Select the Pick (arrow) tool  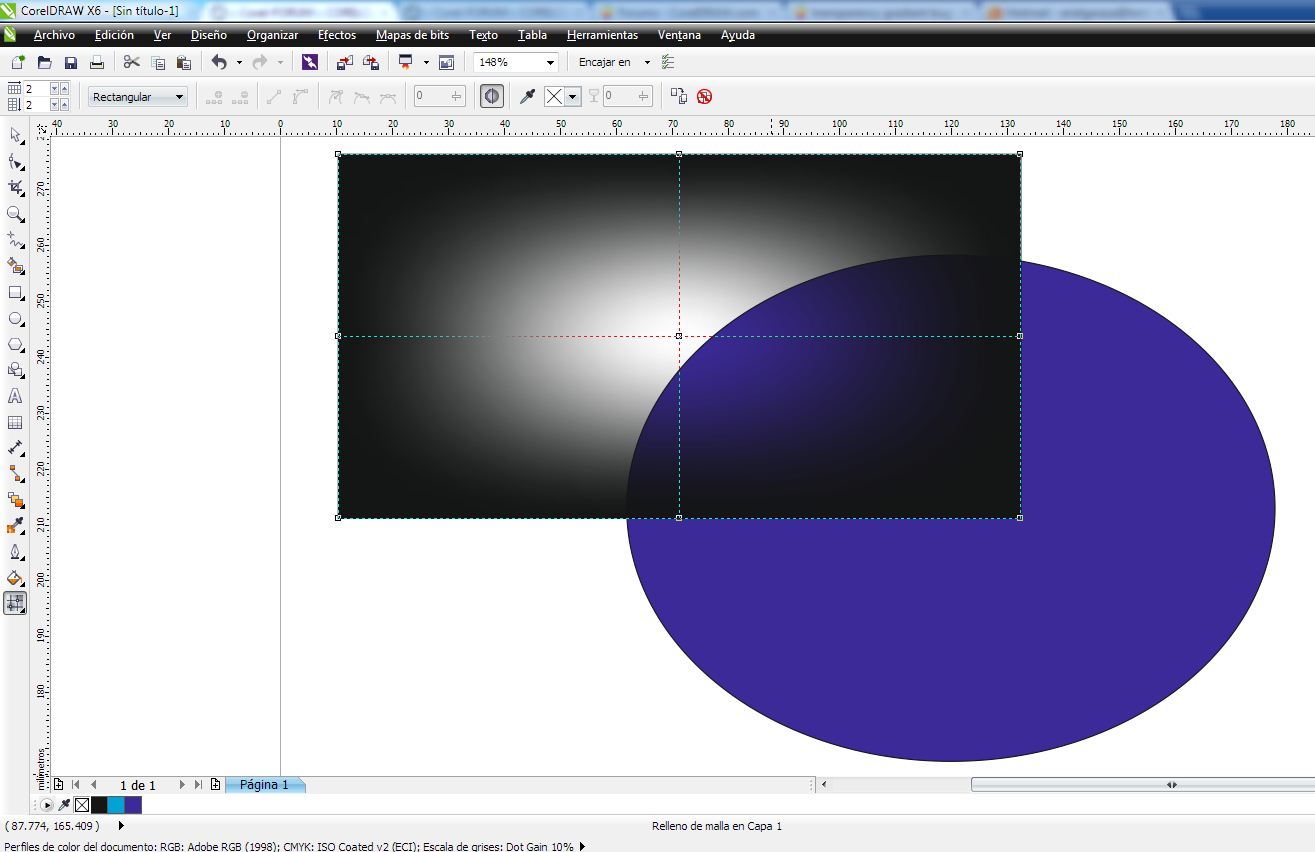(x=15, y=135)
